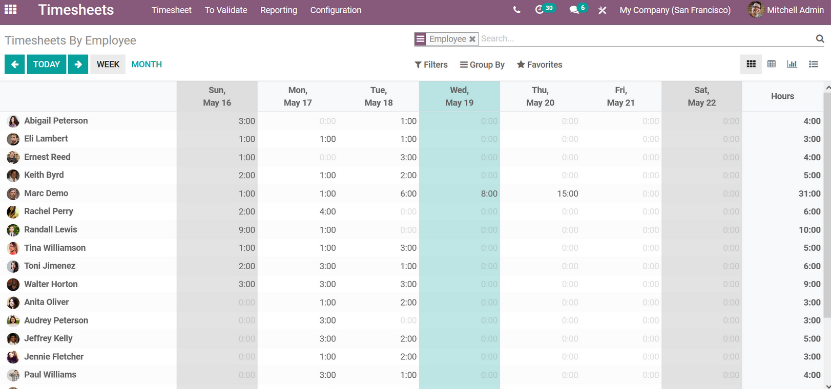Open the Reporting menu
Image resolution: width=831 pixels, height=389 pixels.
pos(279,10)
